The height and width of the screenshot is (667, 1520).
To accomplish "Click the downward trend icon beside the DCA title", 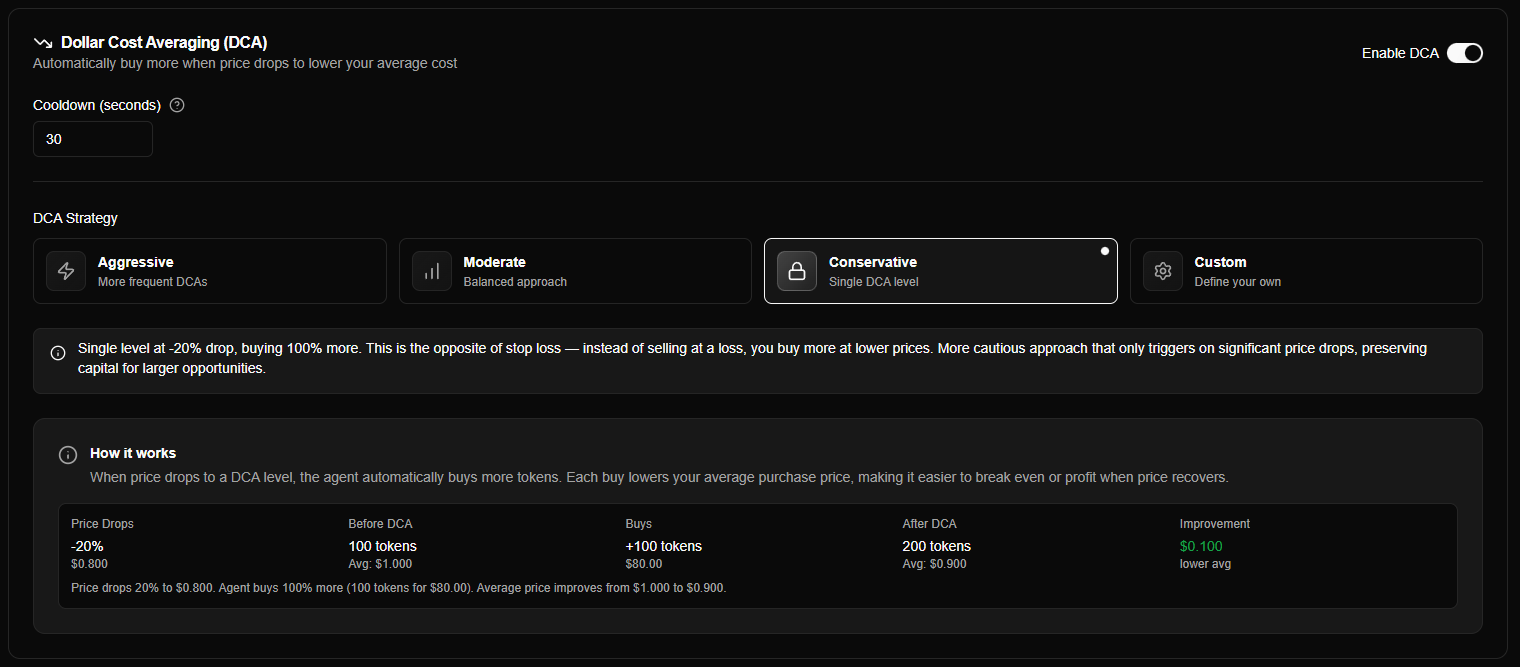I will pos(43,43).
